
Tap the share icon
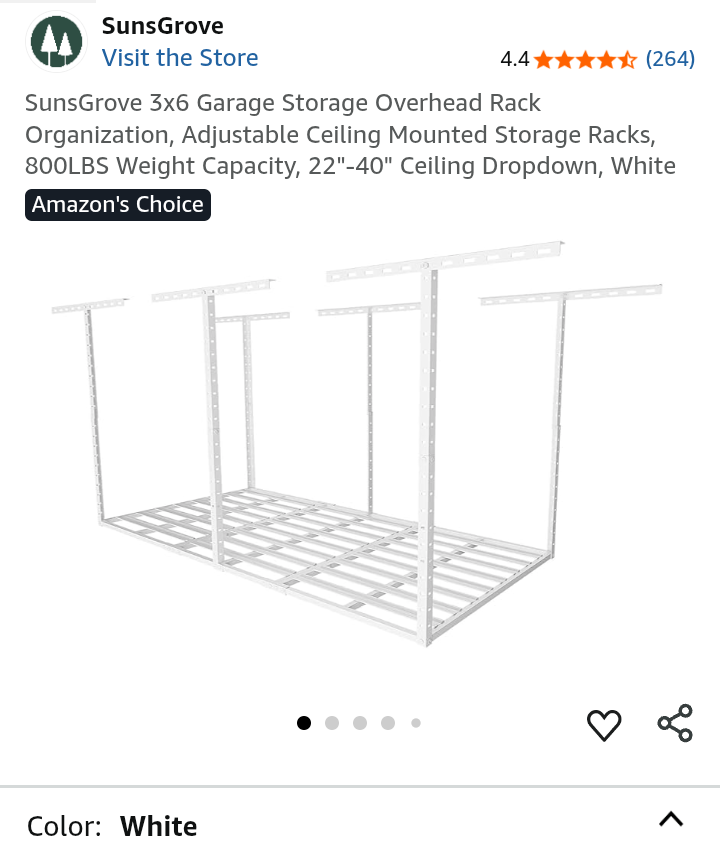pos(675,723)
